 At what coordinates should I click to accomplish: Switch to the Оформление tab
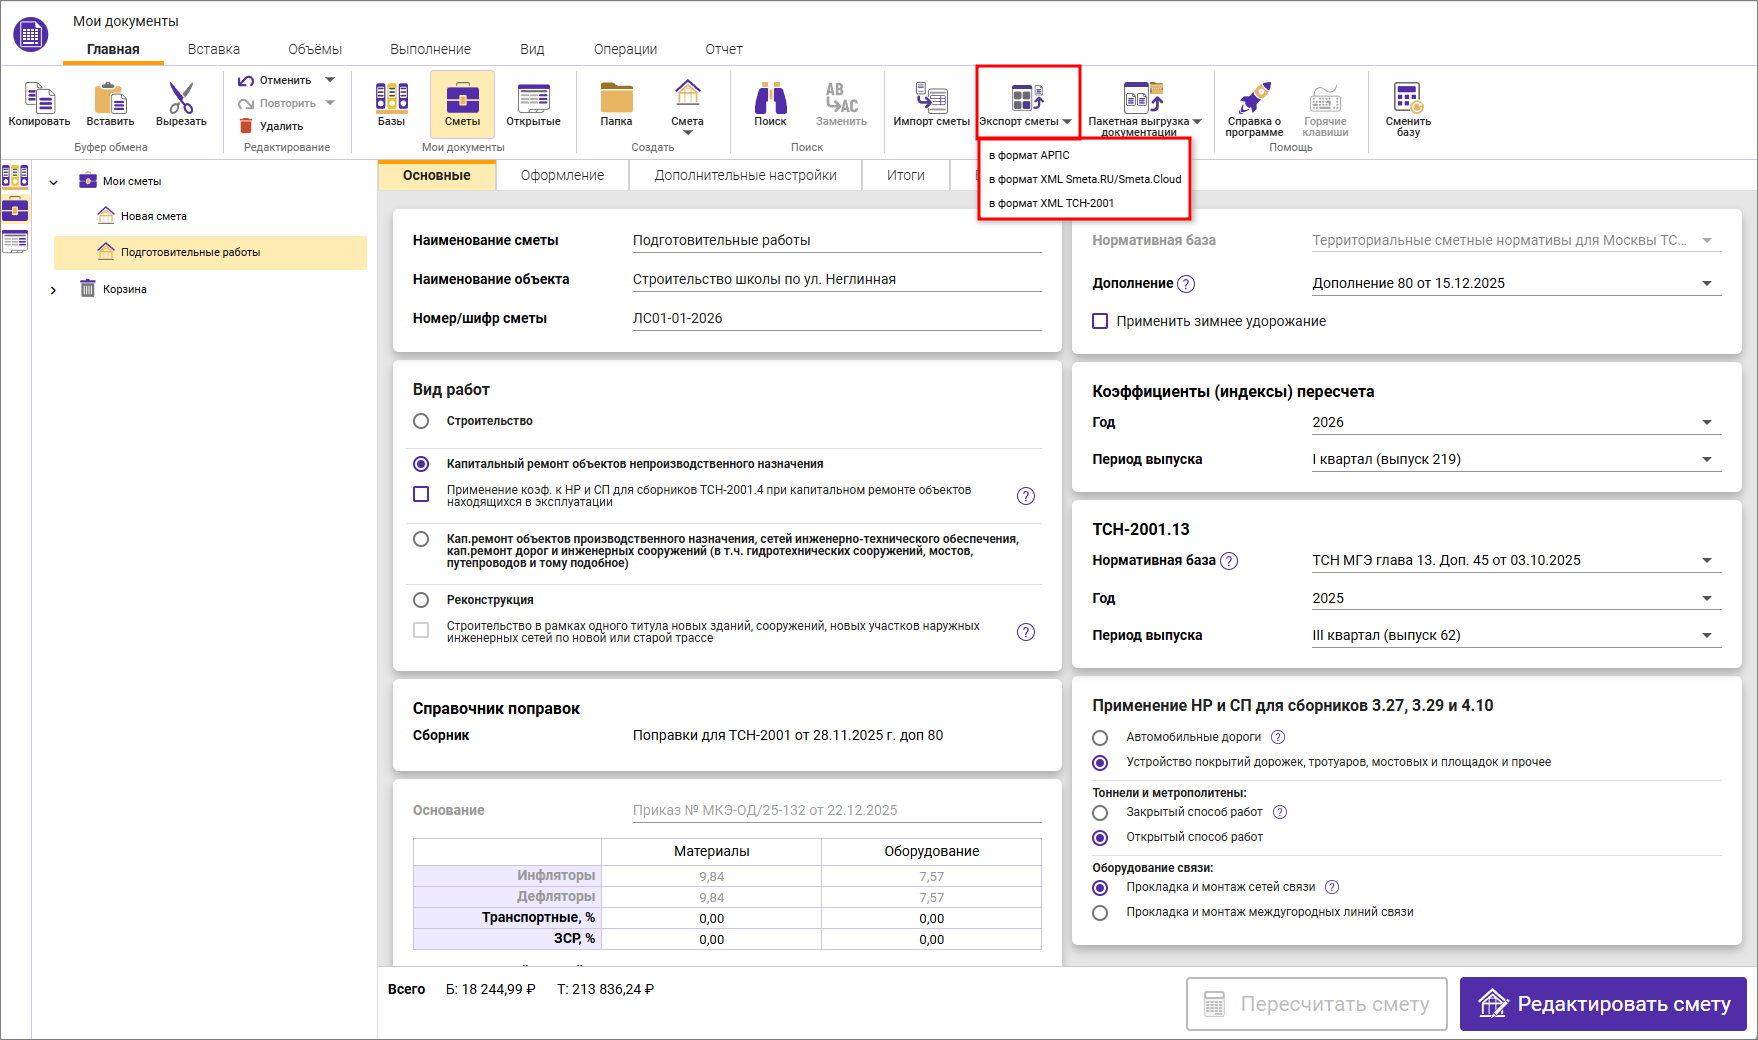tap(562, 175)
